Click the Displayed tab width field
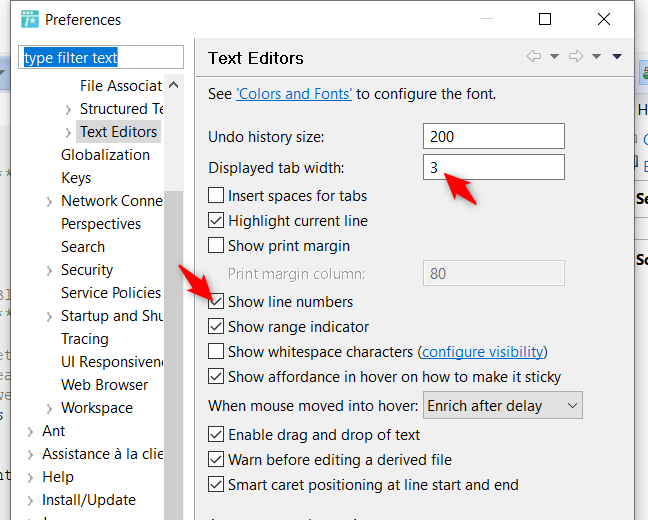This screenshot has height=520, width=648. point(493,167)
